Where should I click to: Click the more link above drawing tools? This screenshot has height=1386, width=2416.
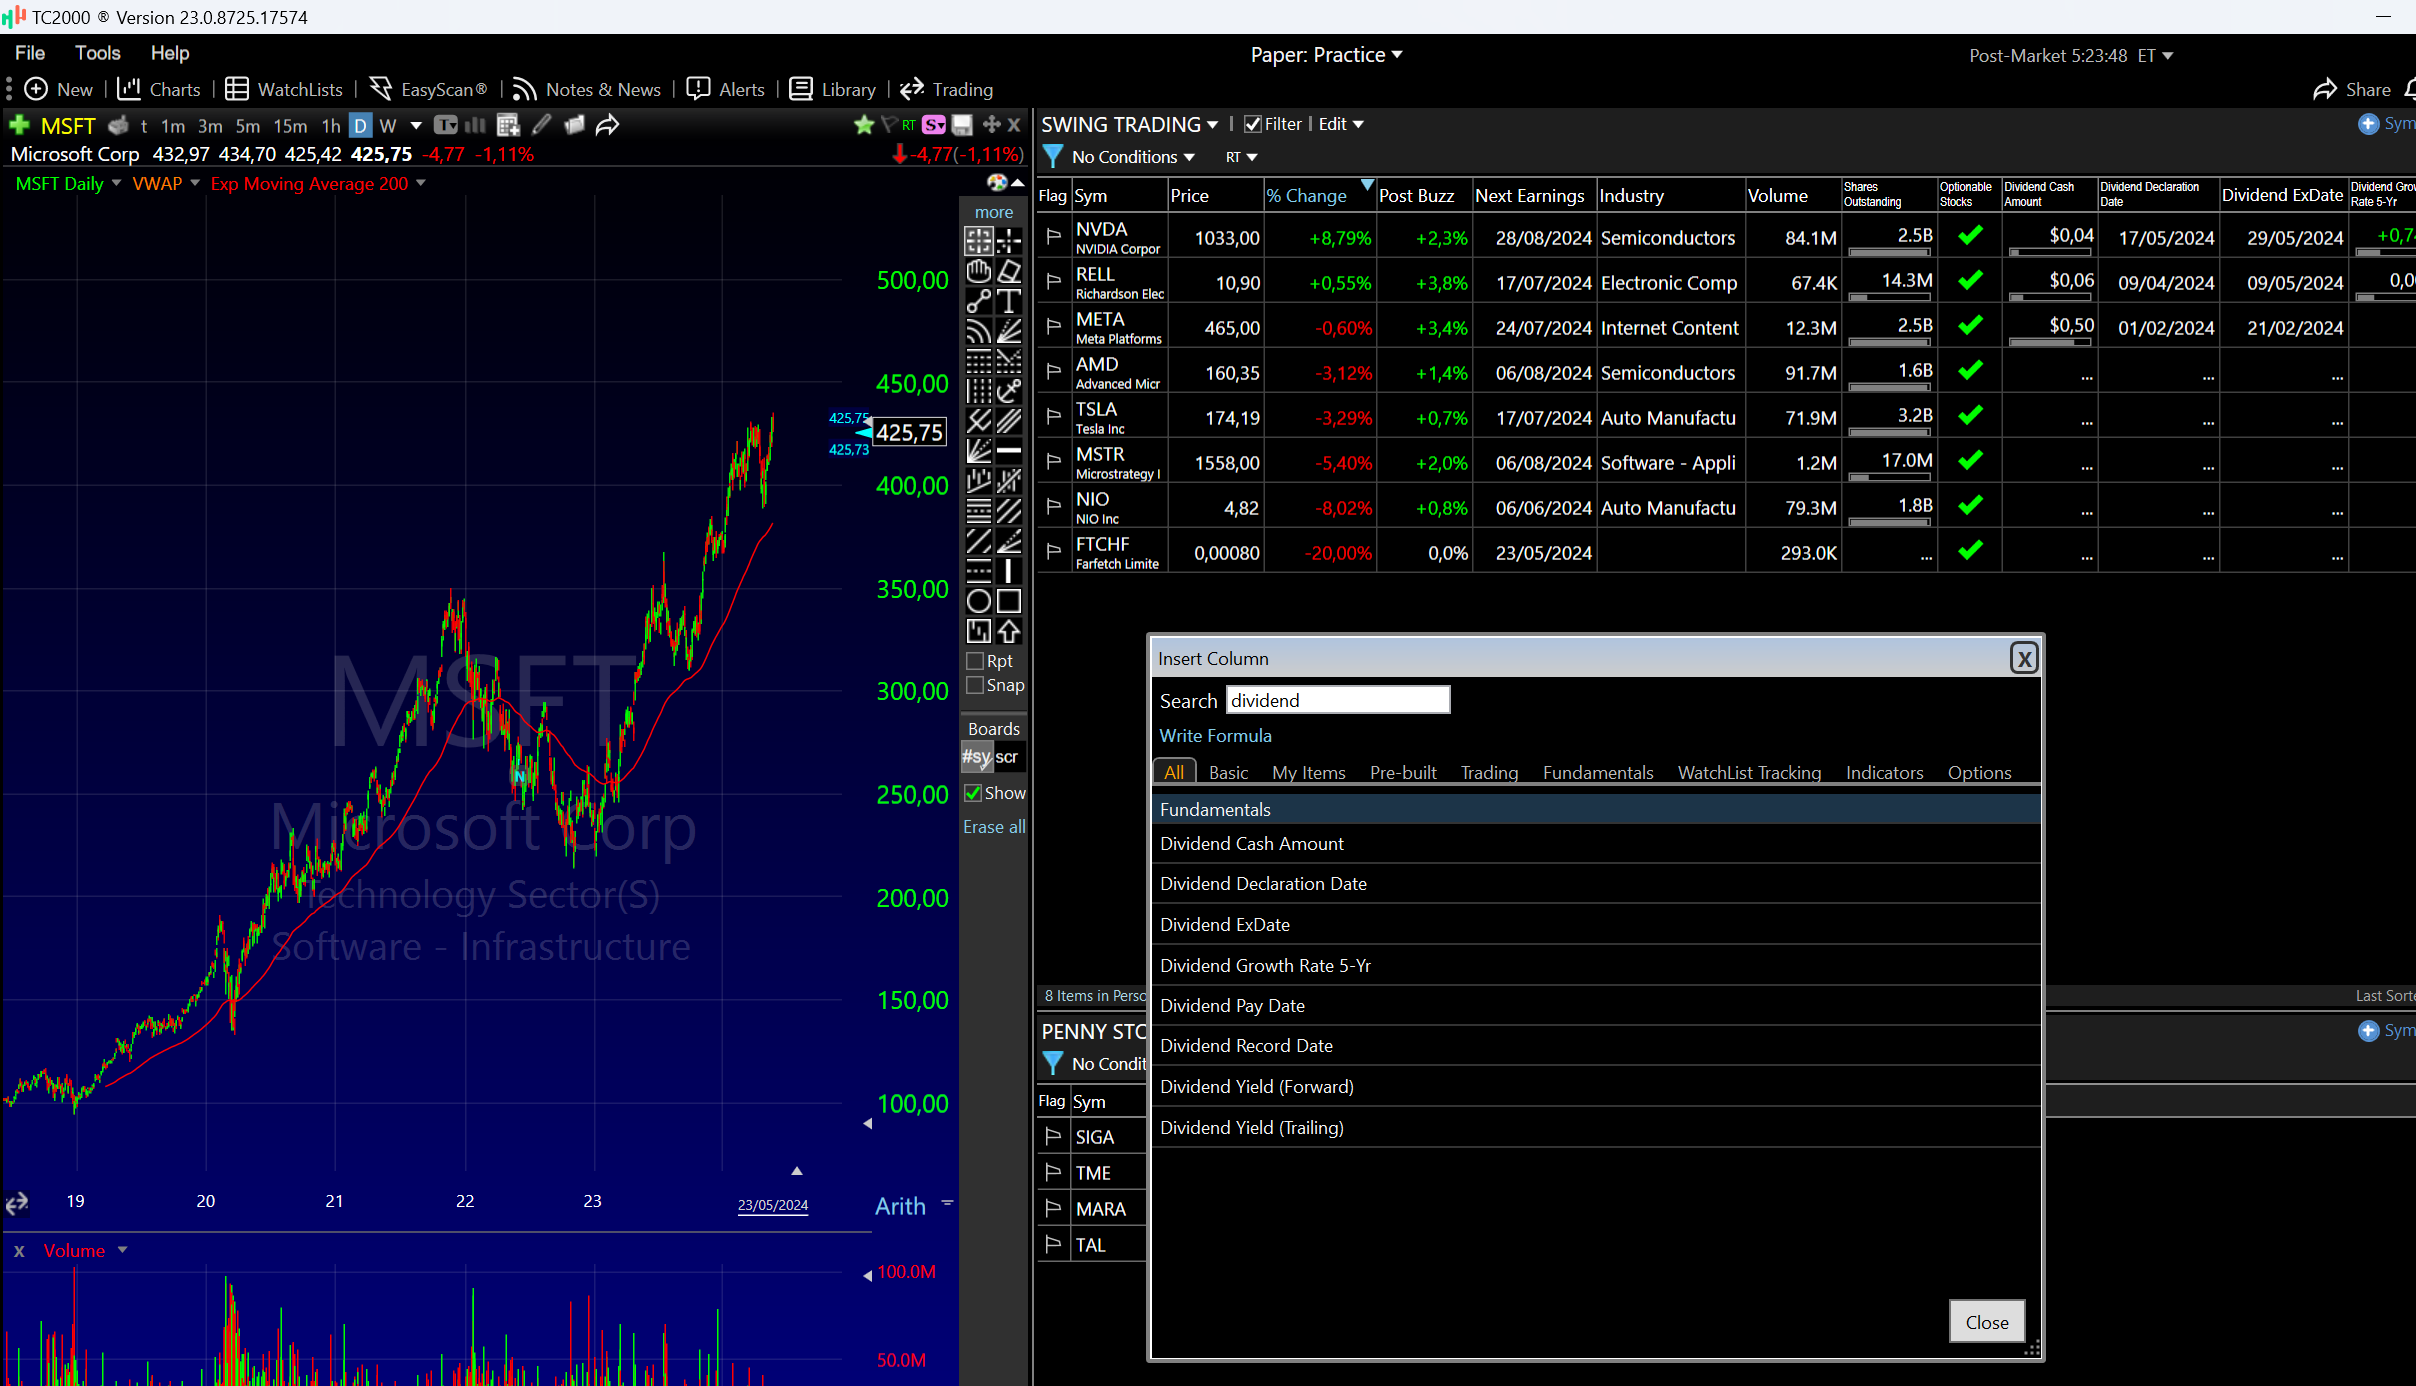993,212
